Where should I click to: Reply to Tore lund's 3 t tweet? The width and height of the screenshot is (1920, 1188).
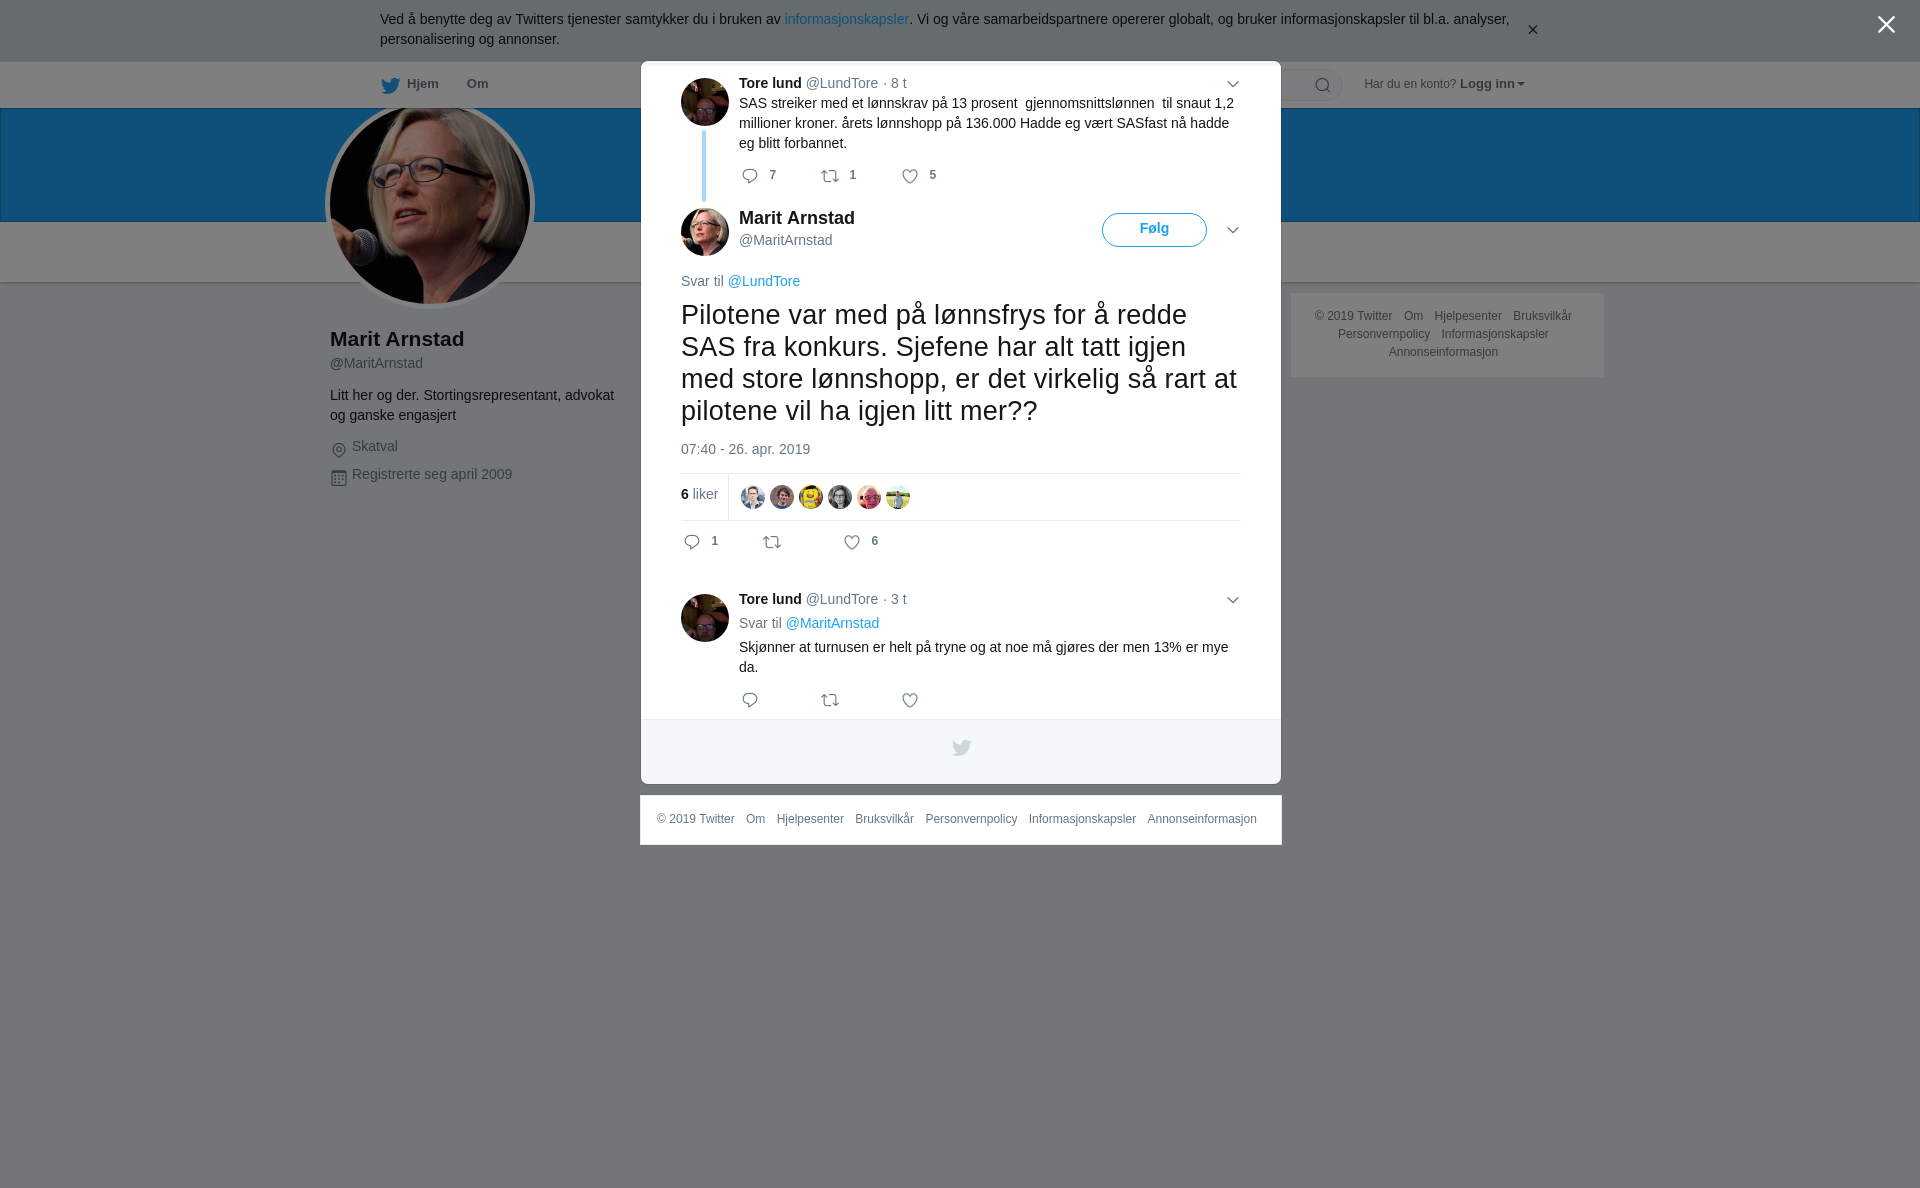coord(750,700)
